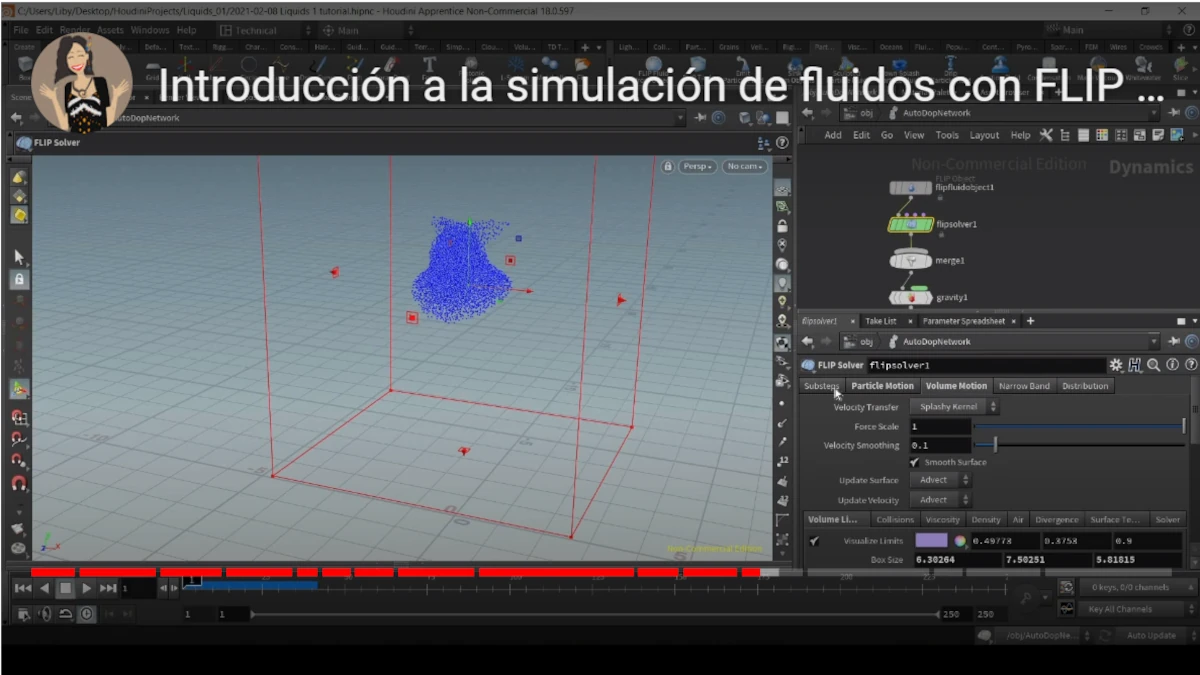Play the simulation forward
Screen dimensions: 1200x675
click(x=87, y=589)
